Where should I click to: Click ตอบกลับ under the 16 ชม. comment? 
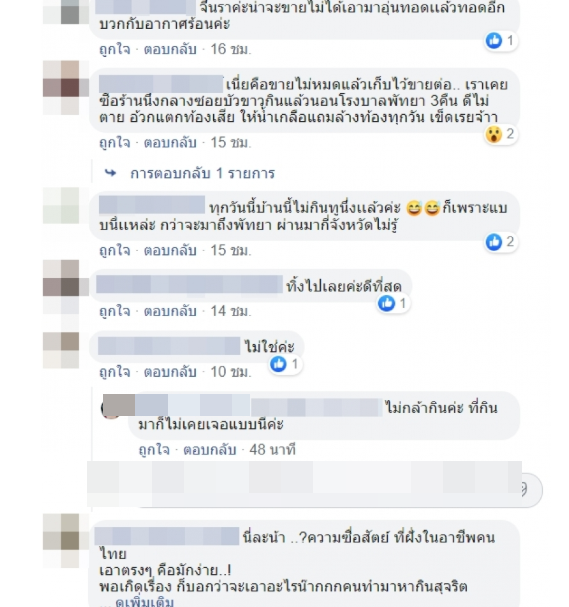(170, 50)
